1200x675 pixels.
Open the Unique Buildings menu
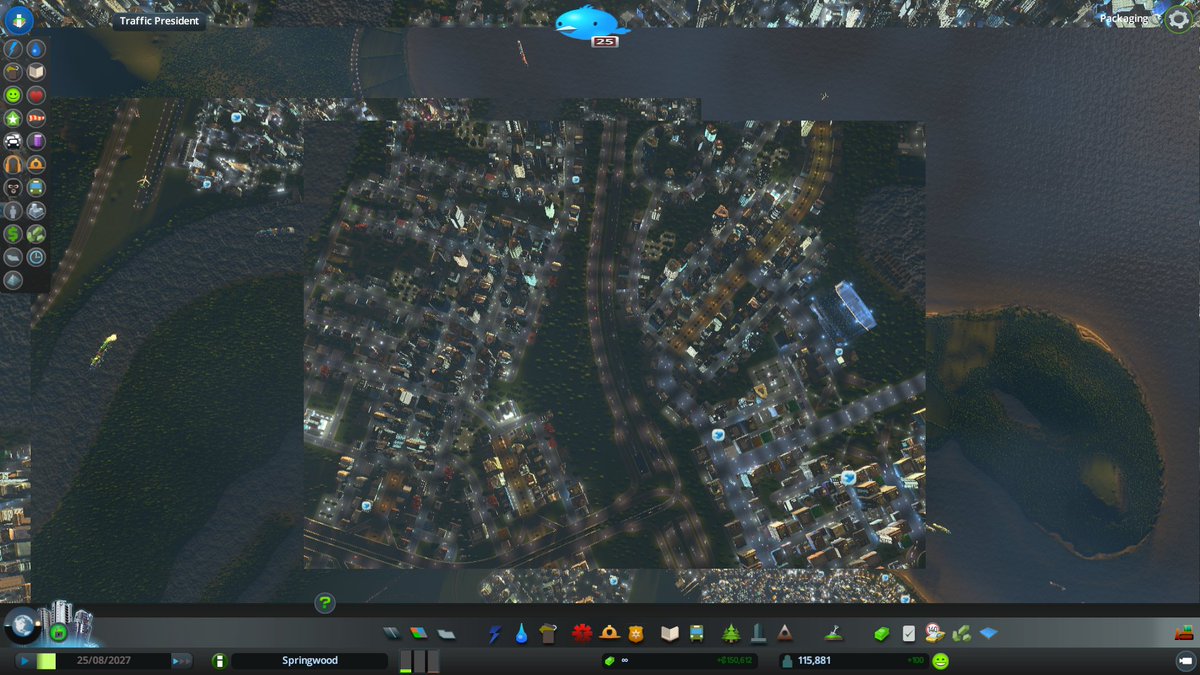[x=758, y=633]
